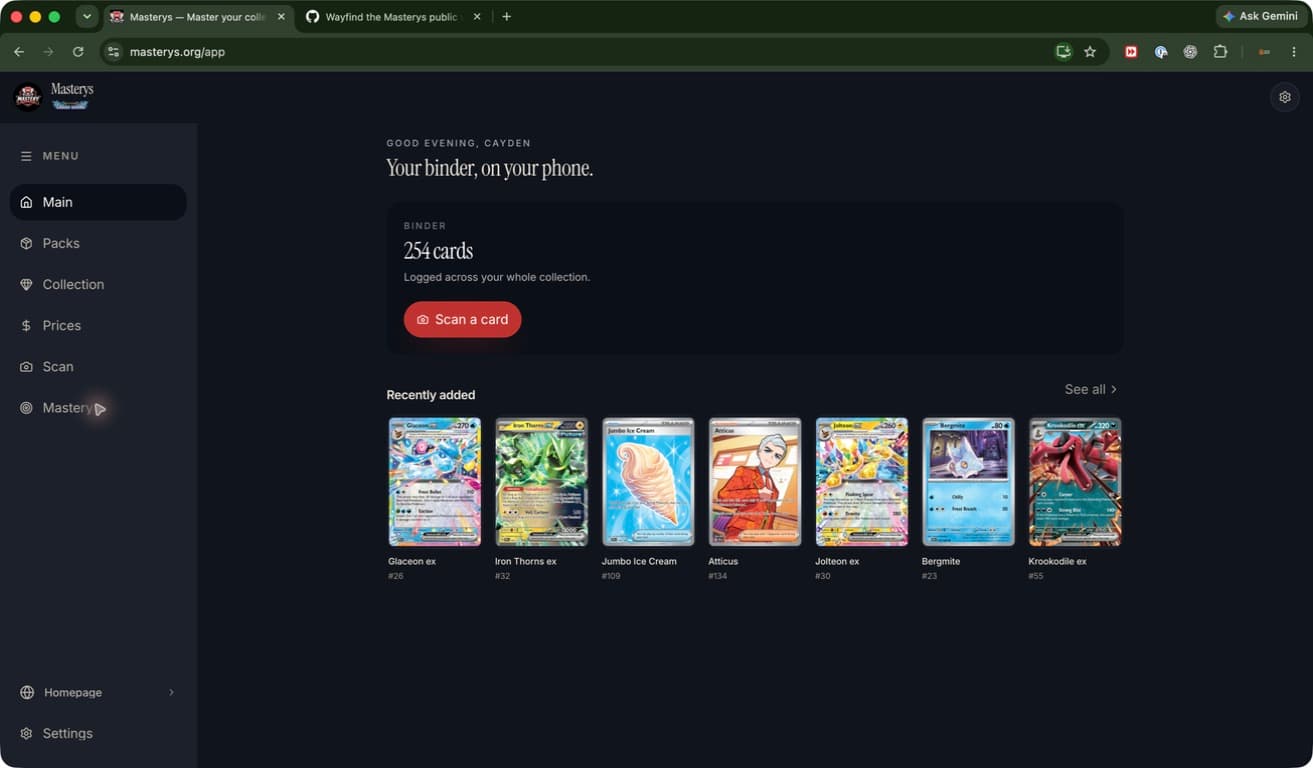View site information beside the URL

(x=113, y=51)
